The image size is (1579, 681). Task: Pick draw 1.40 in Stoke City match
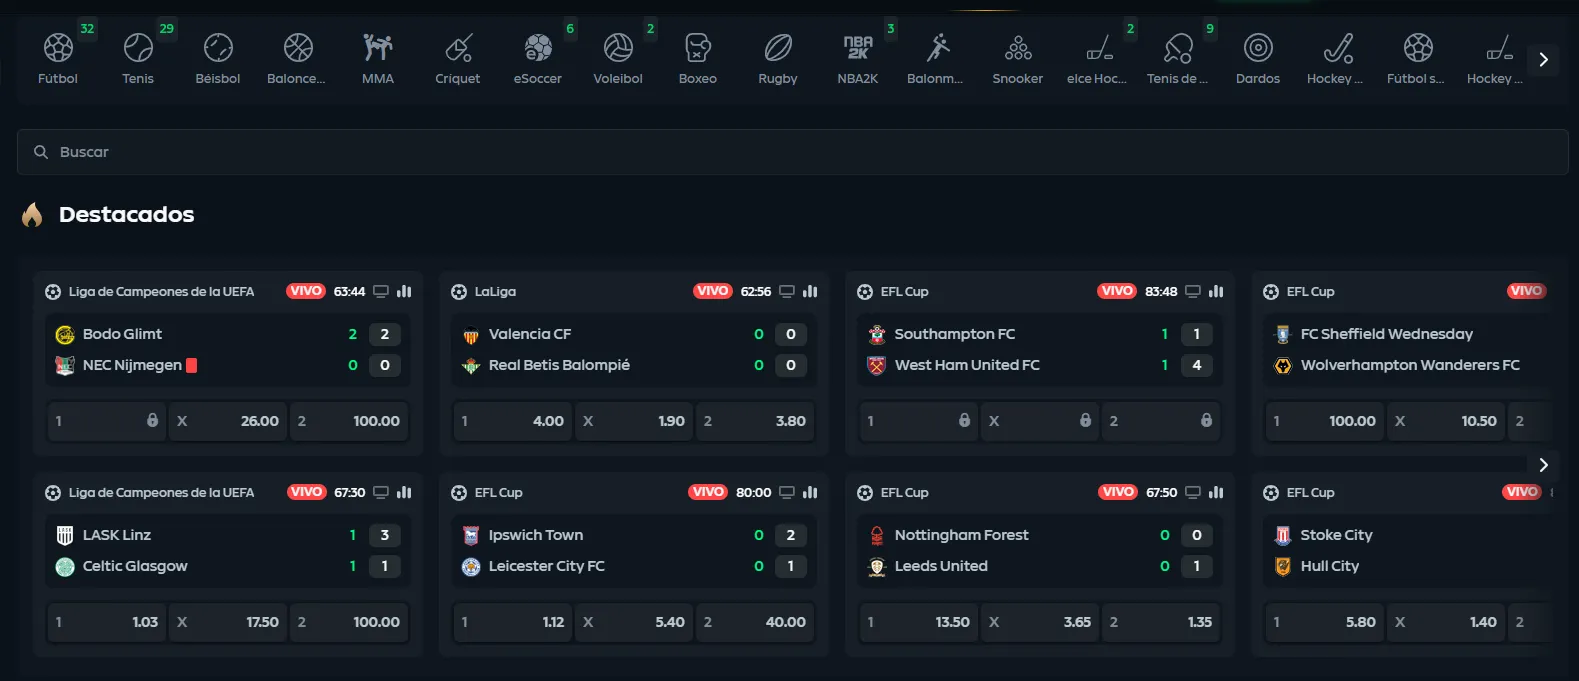1446,622
